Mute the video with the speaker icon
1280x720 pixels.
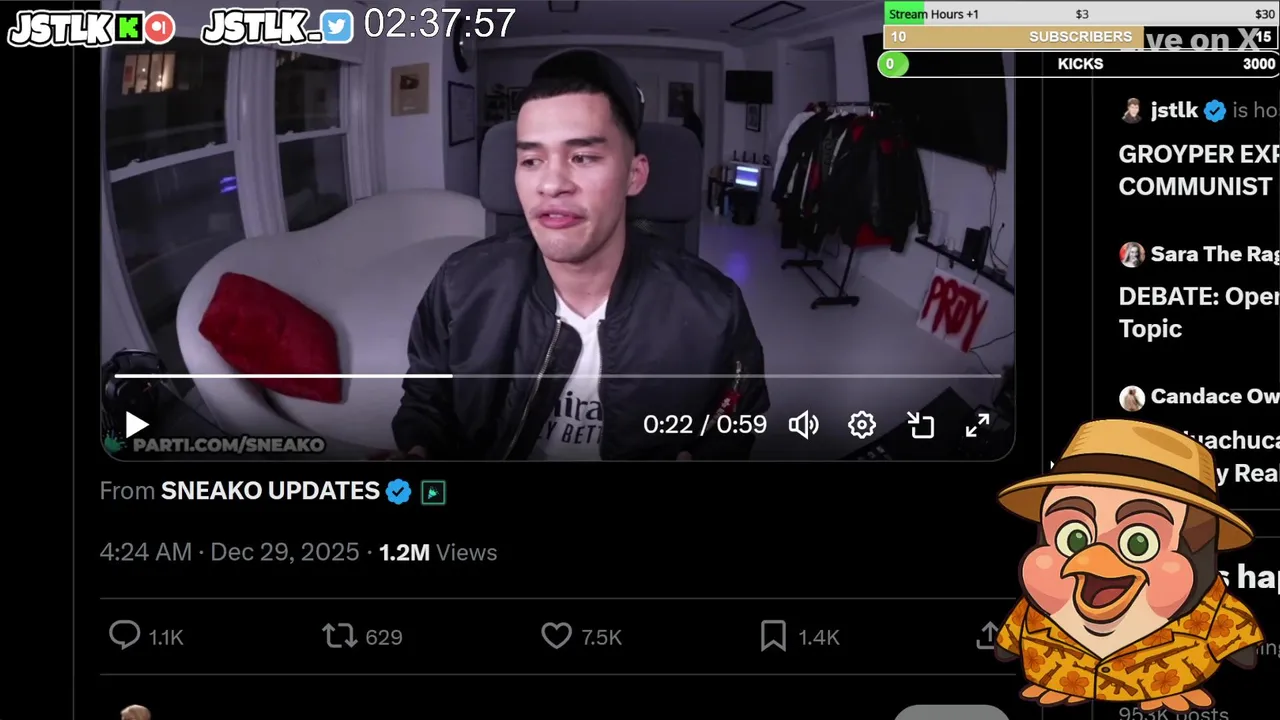804,425
